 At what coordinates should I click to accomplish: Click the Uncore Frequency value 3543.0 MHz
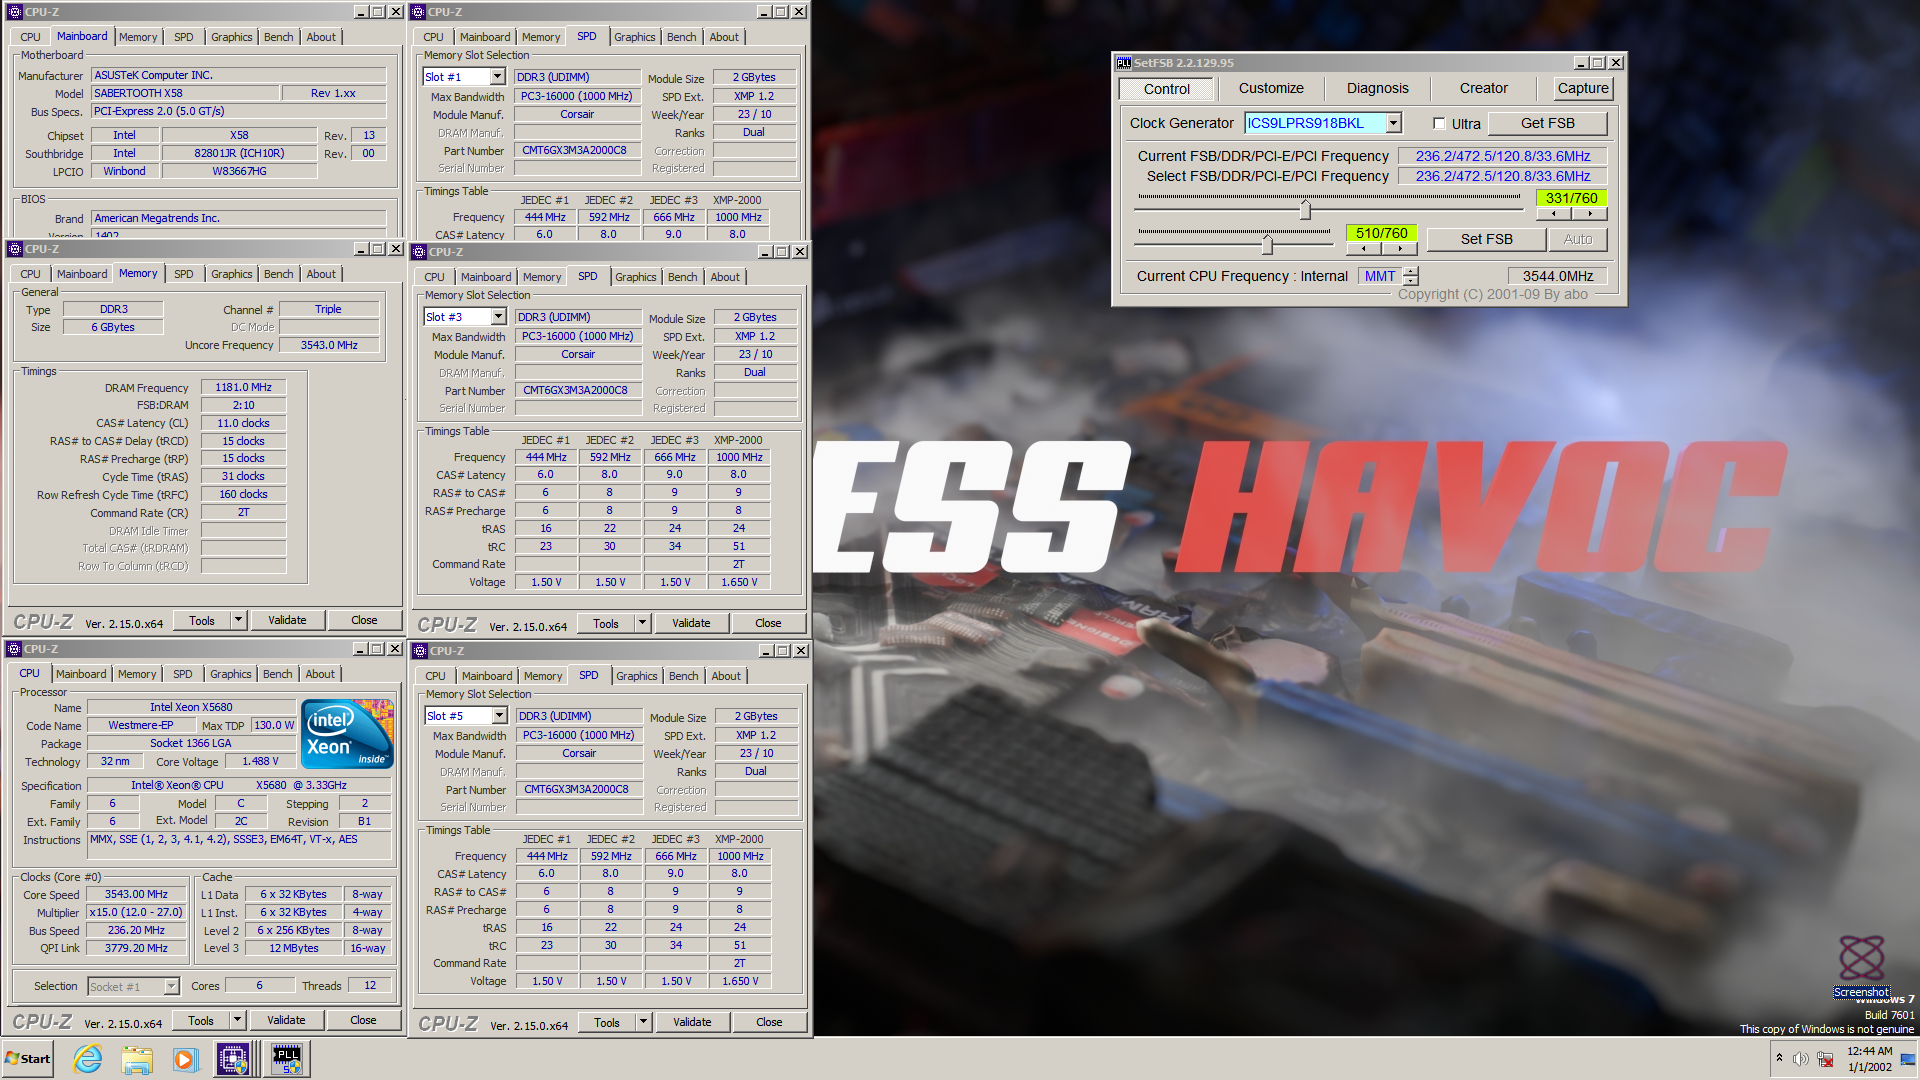point(329,345)
